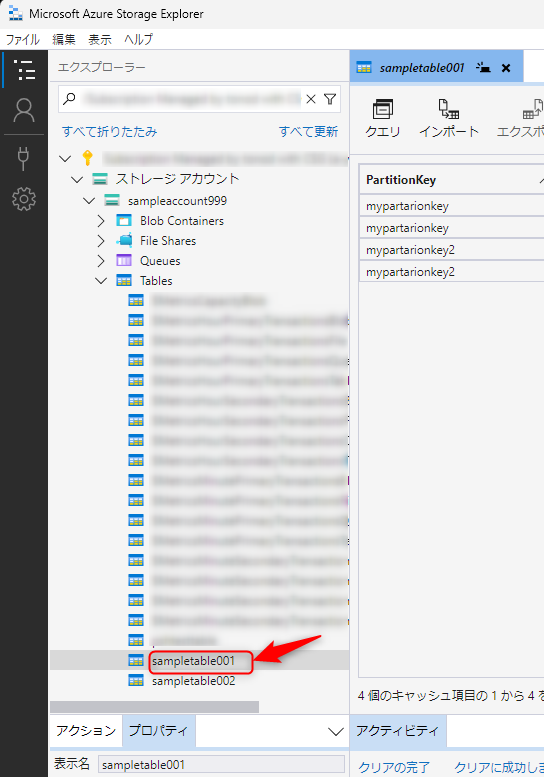
Task: Collapse the sampleaccount999 node
Action: 89,201
